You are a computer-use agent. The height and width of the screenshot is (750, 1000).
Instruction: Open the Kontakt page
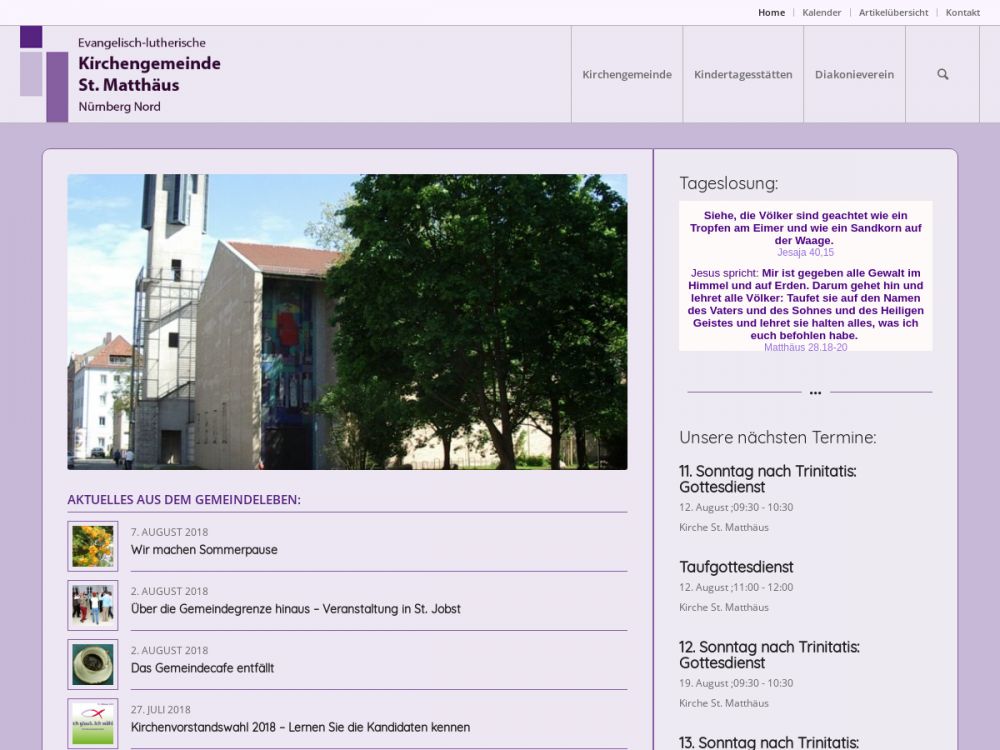click(962, 12)
